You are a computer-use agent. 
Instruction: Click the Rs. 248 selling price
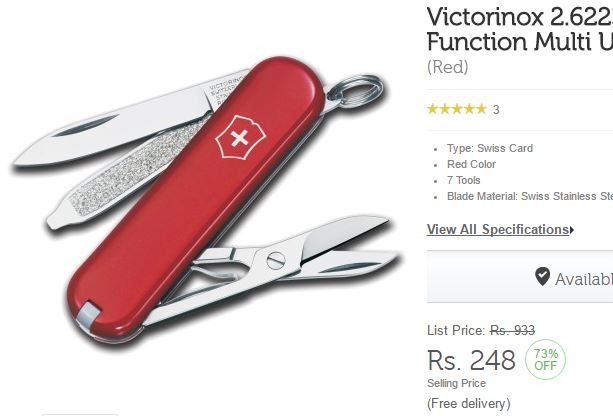coord(471,360)
